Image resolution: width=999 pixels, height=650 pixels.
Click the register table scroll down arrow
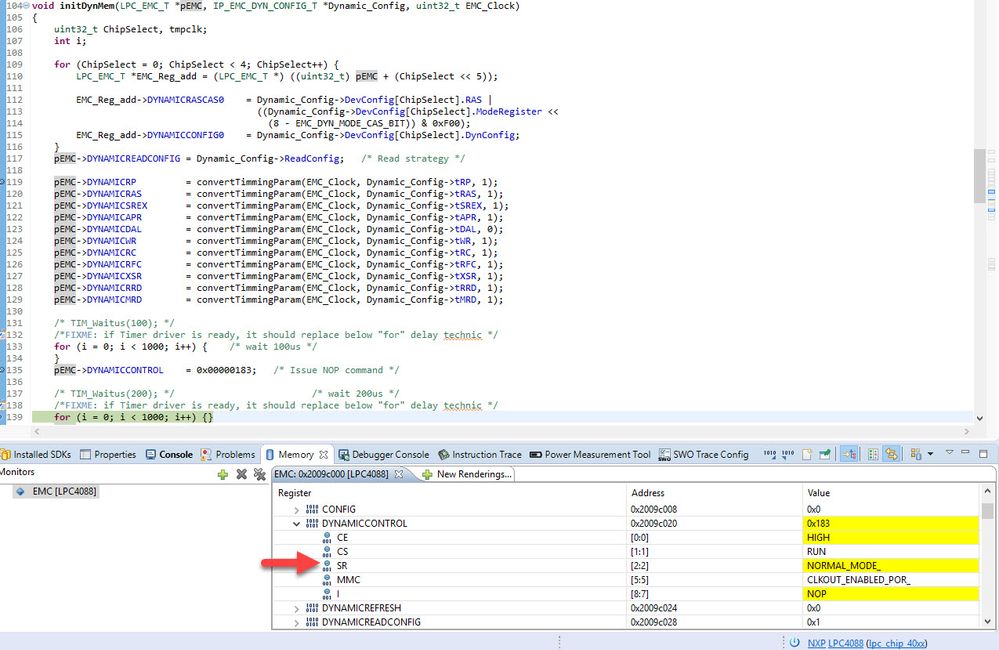[987, 622]
